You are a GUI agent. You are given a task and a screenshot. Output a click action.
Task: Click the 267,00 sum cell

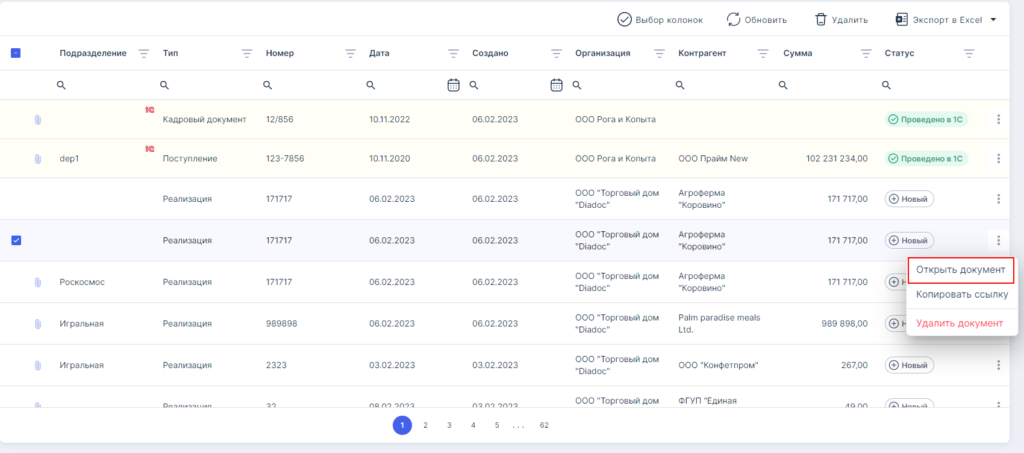pos(854,365)
